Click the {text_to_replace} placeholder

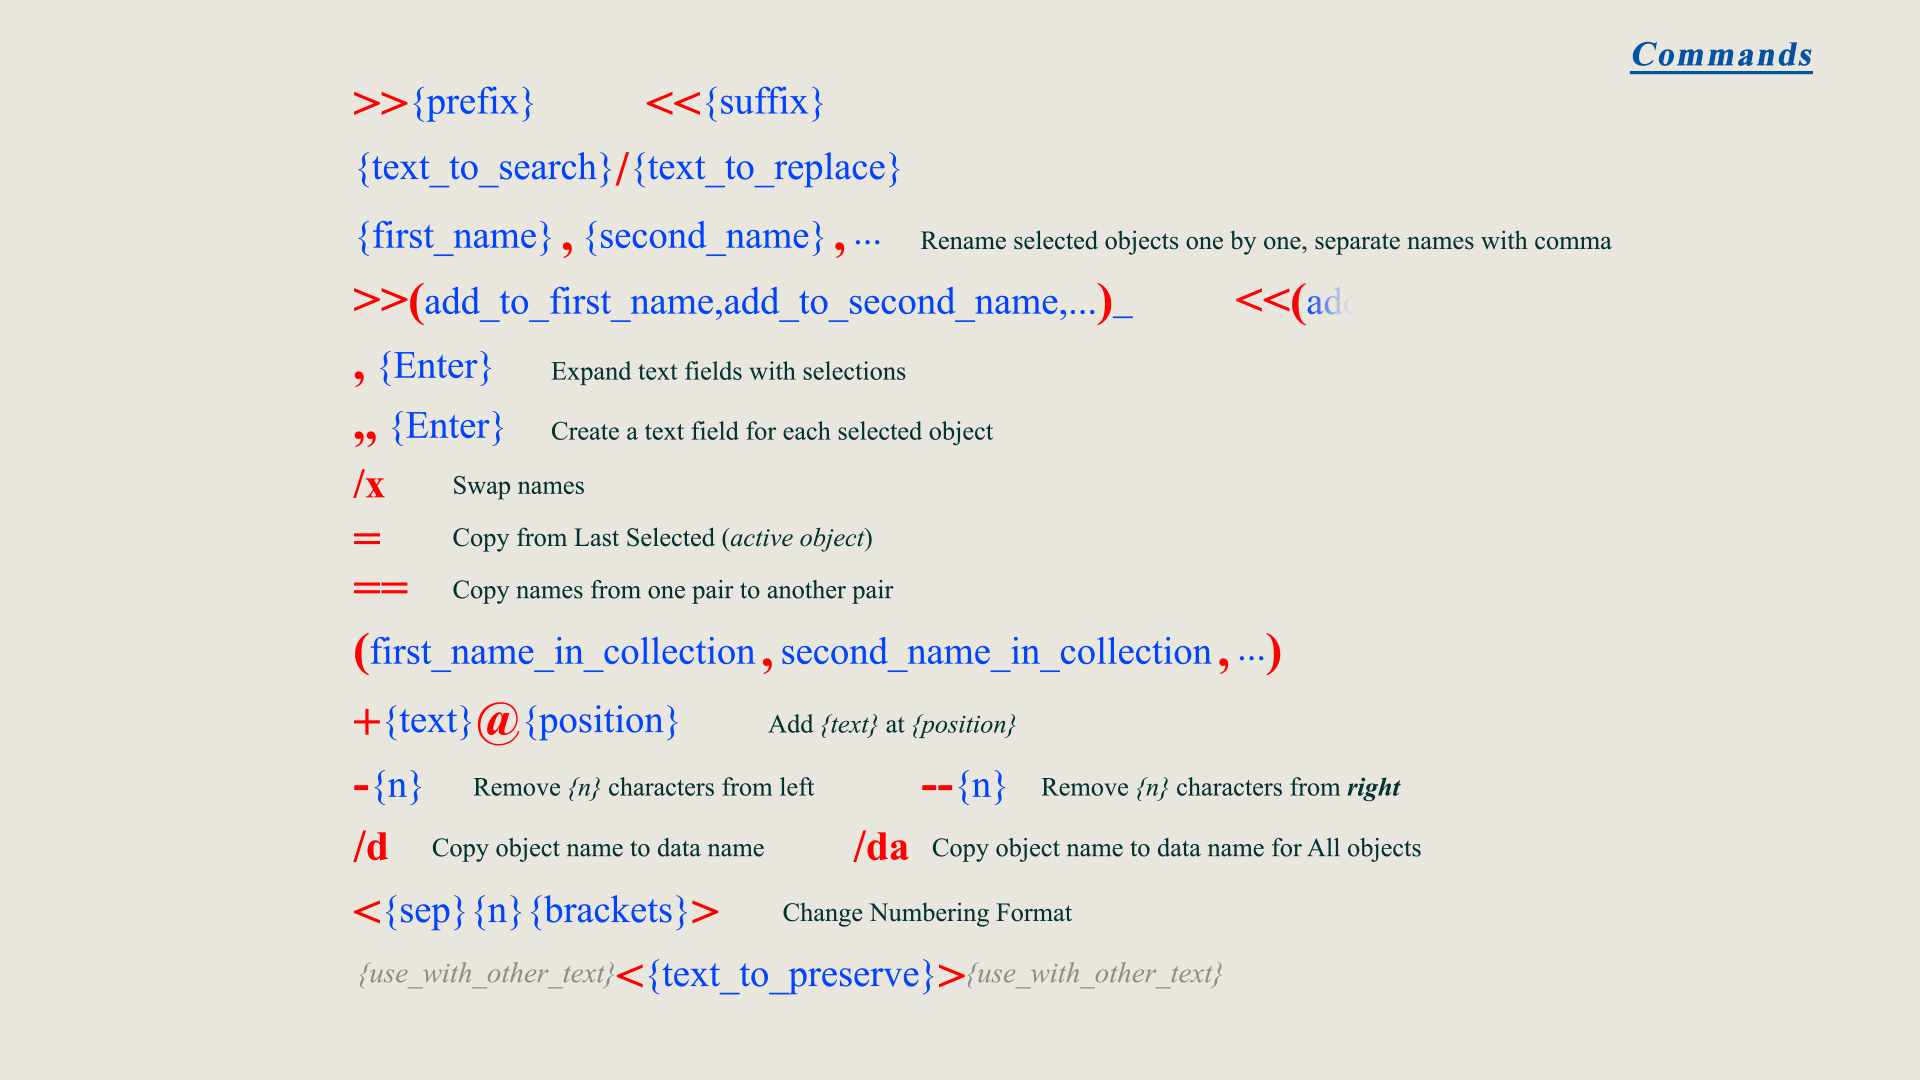pos(767,168)
